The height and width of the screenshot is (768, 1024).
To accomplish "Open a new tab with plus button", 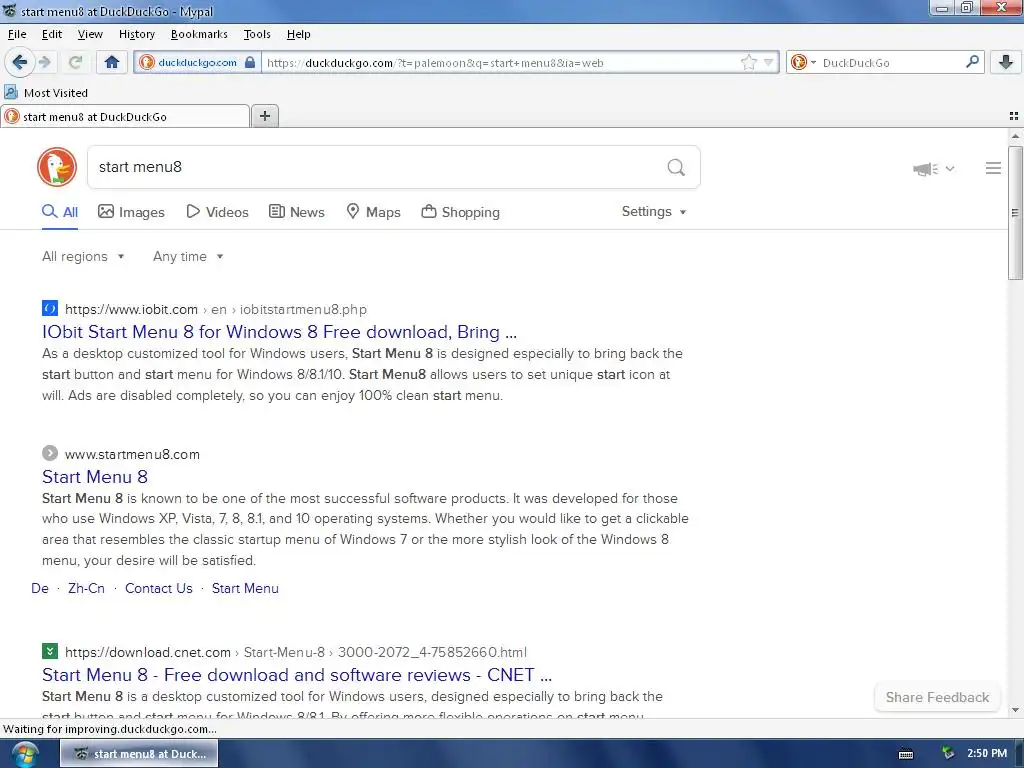I will pos(264,116).
